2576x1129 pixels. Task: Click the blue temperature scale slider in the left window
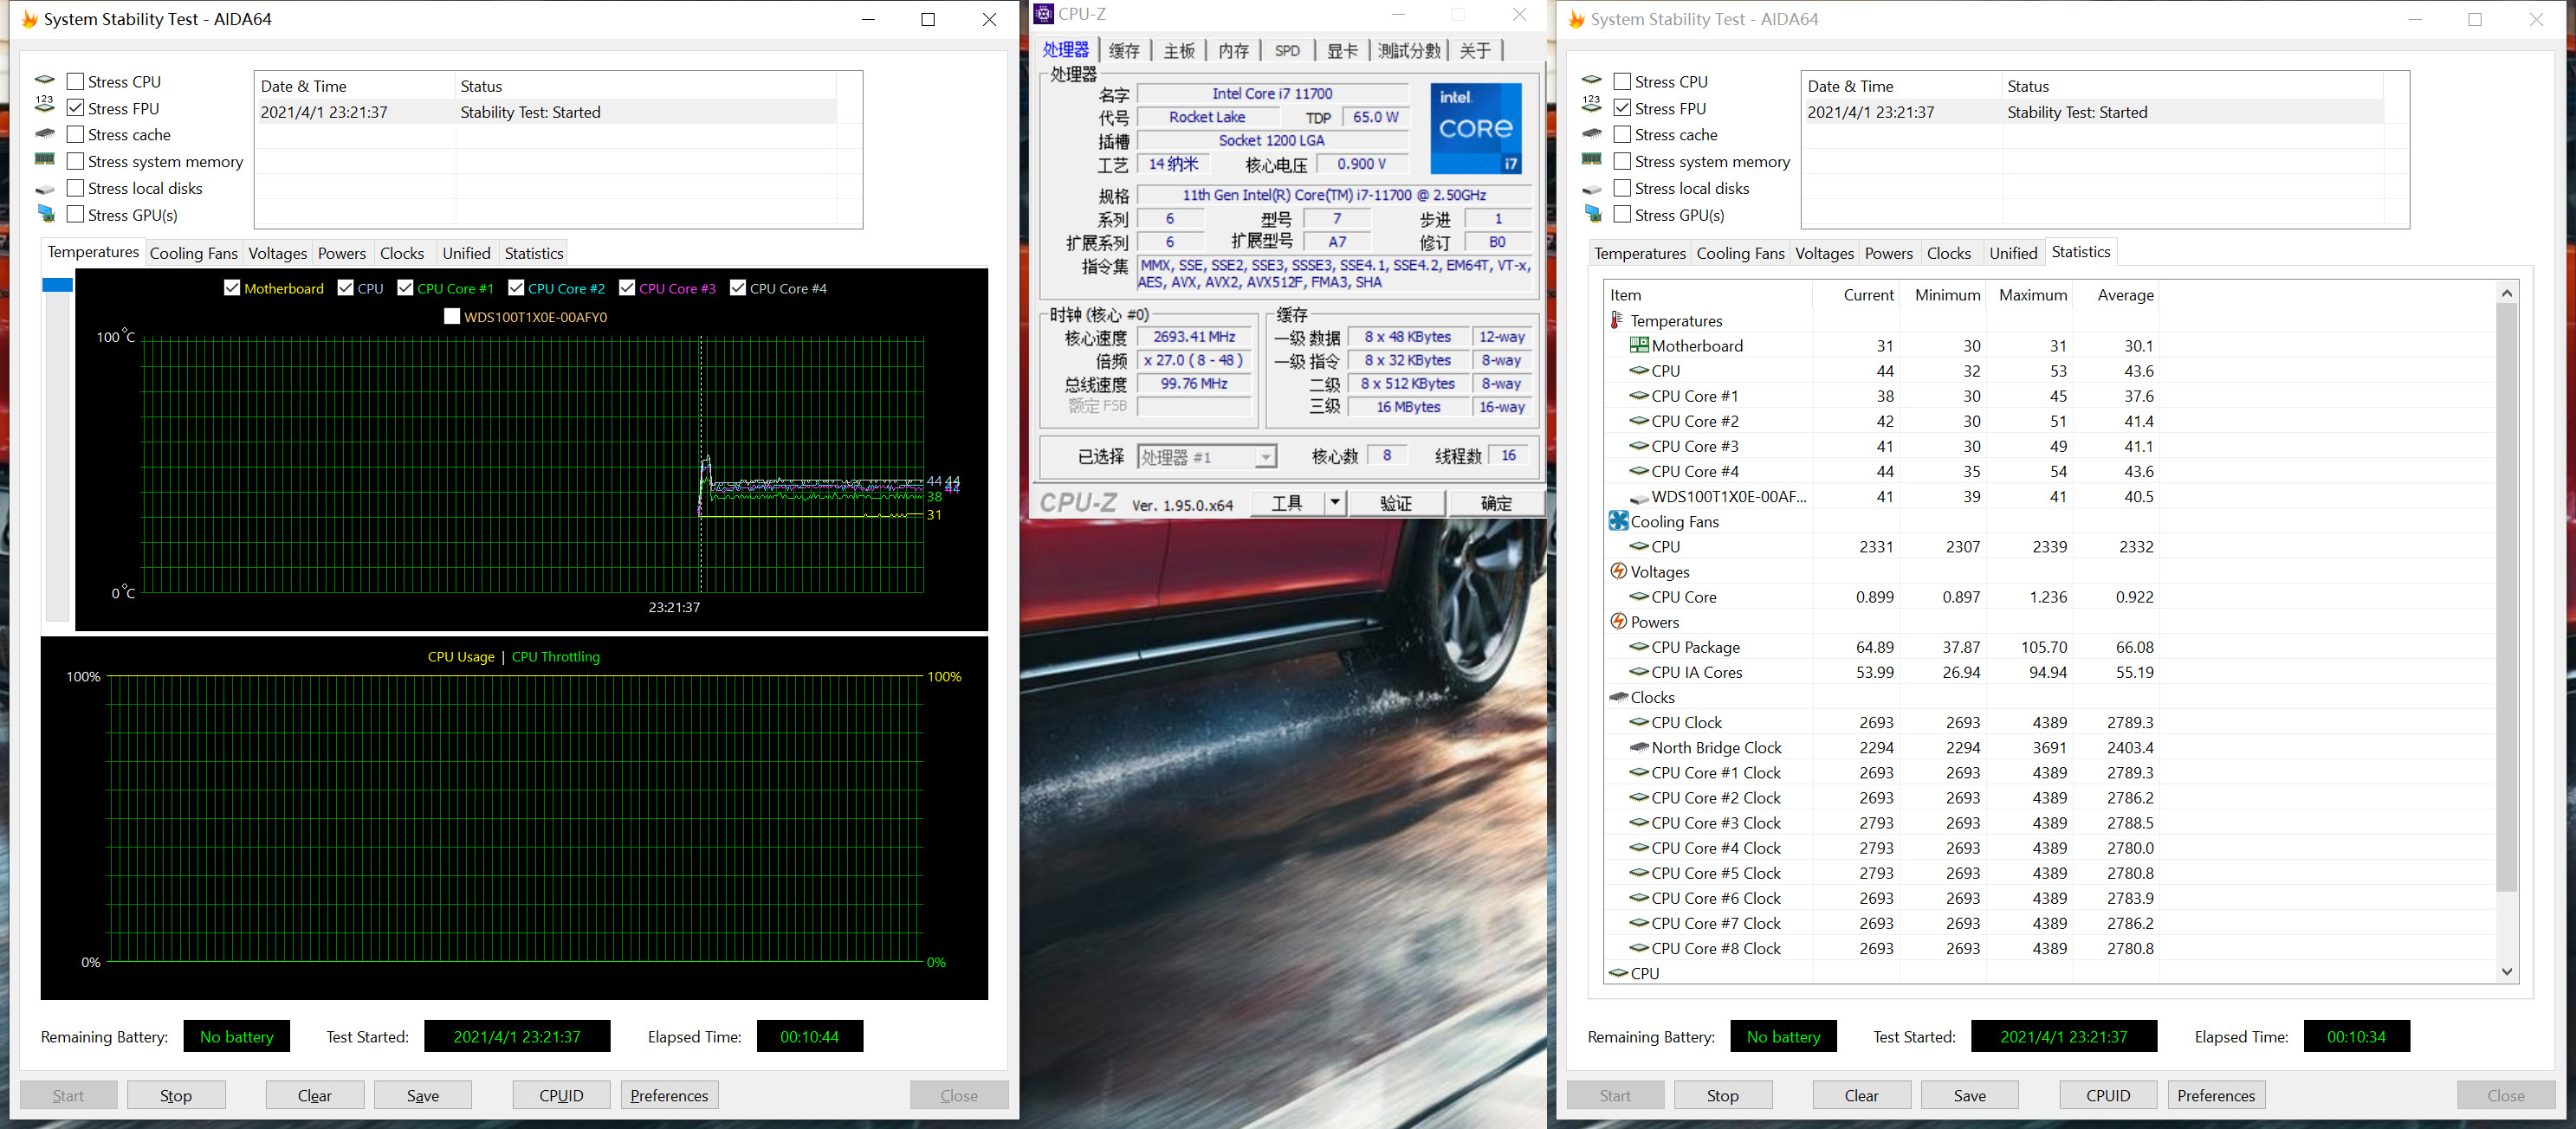(57, 286)
